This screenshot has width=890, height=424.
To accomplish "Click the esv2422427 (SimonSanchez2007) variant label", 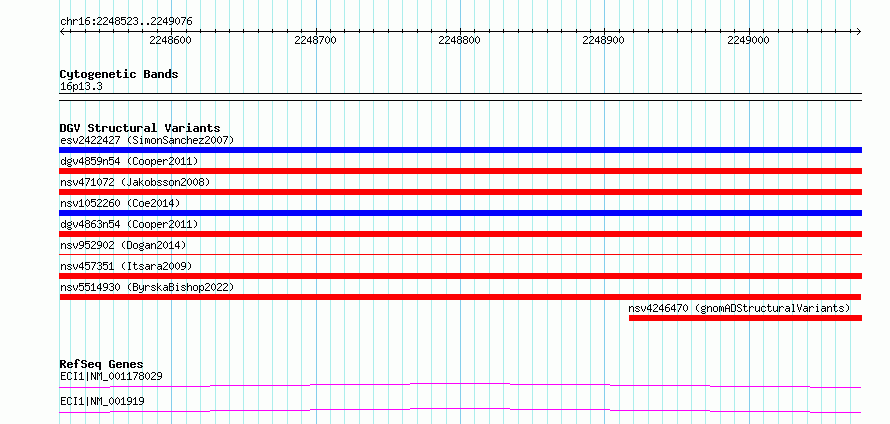I will tap(147, 140).
